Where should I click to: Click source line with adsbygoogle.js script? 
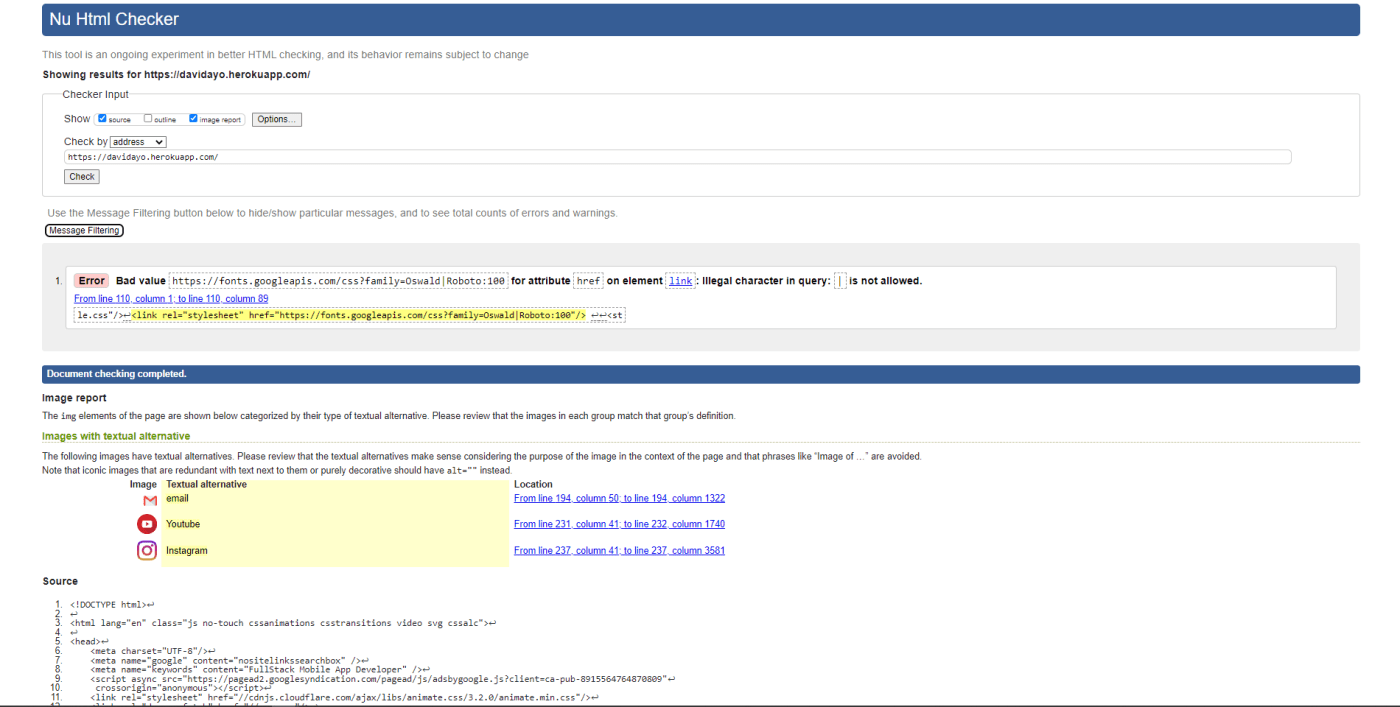383,679
